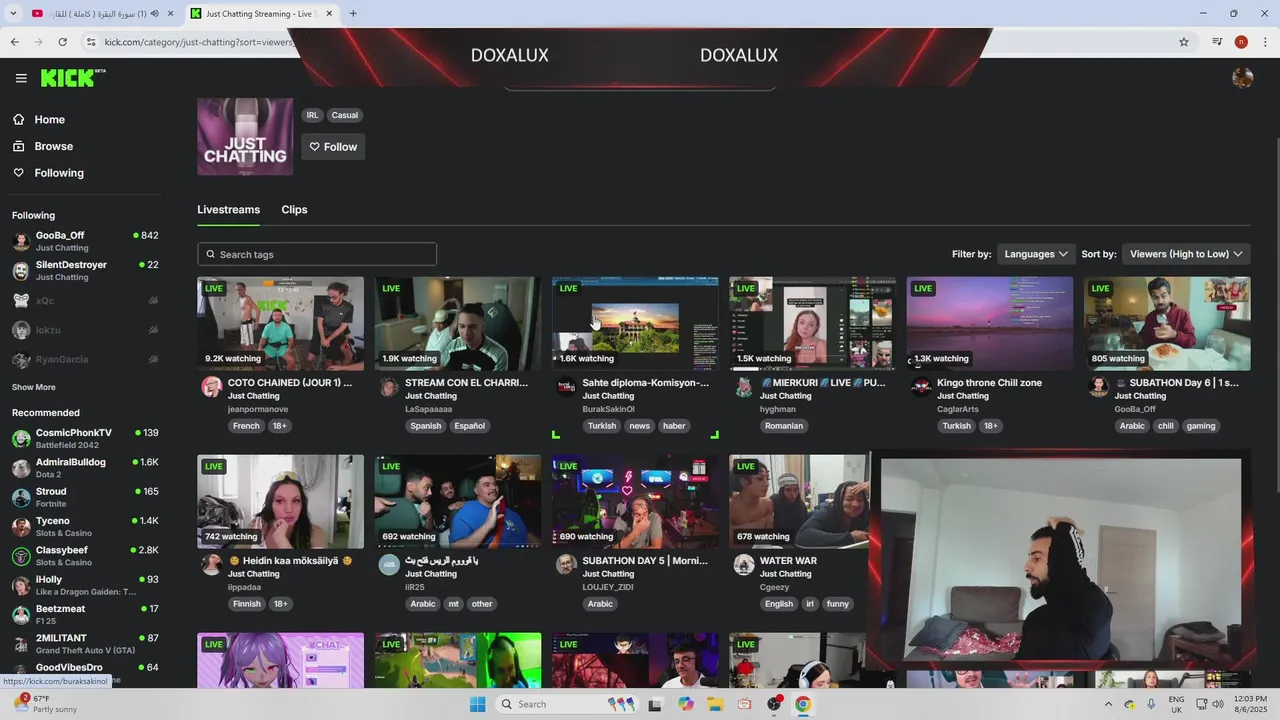Click the Finnish tag under Heidin kaa stream

[246, 604]
